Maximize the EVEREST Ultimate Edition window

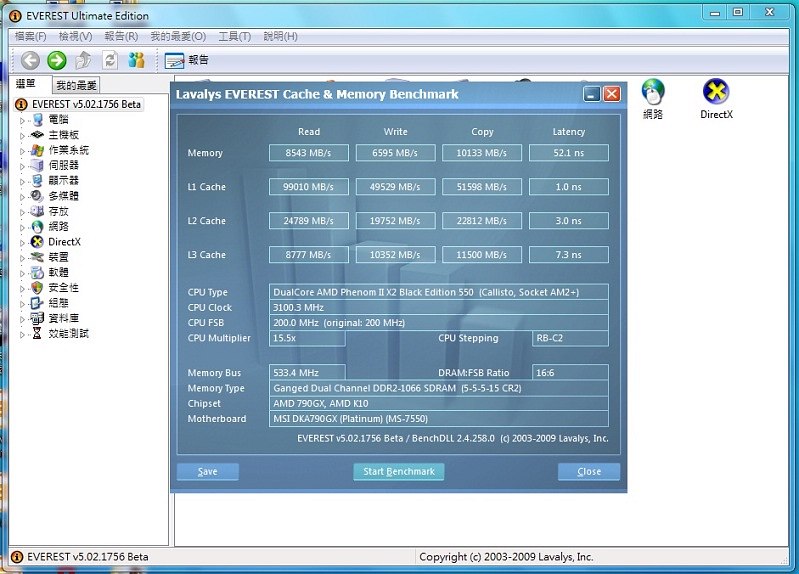[738, 12]
